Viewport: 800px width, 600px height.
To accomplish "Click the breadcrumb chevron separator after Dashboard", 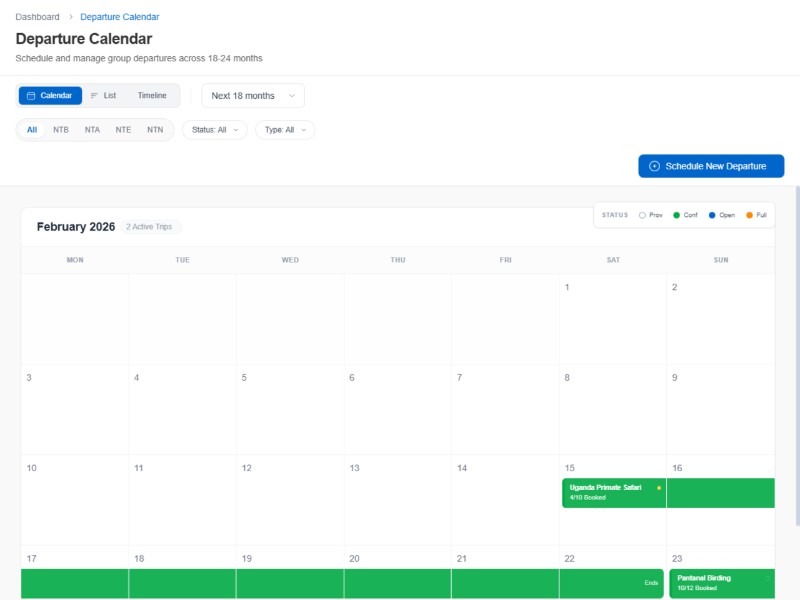I will [70, 17].
